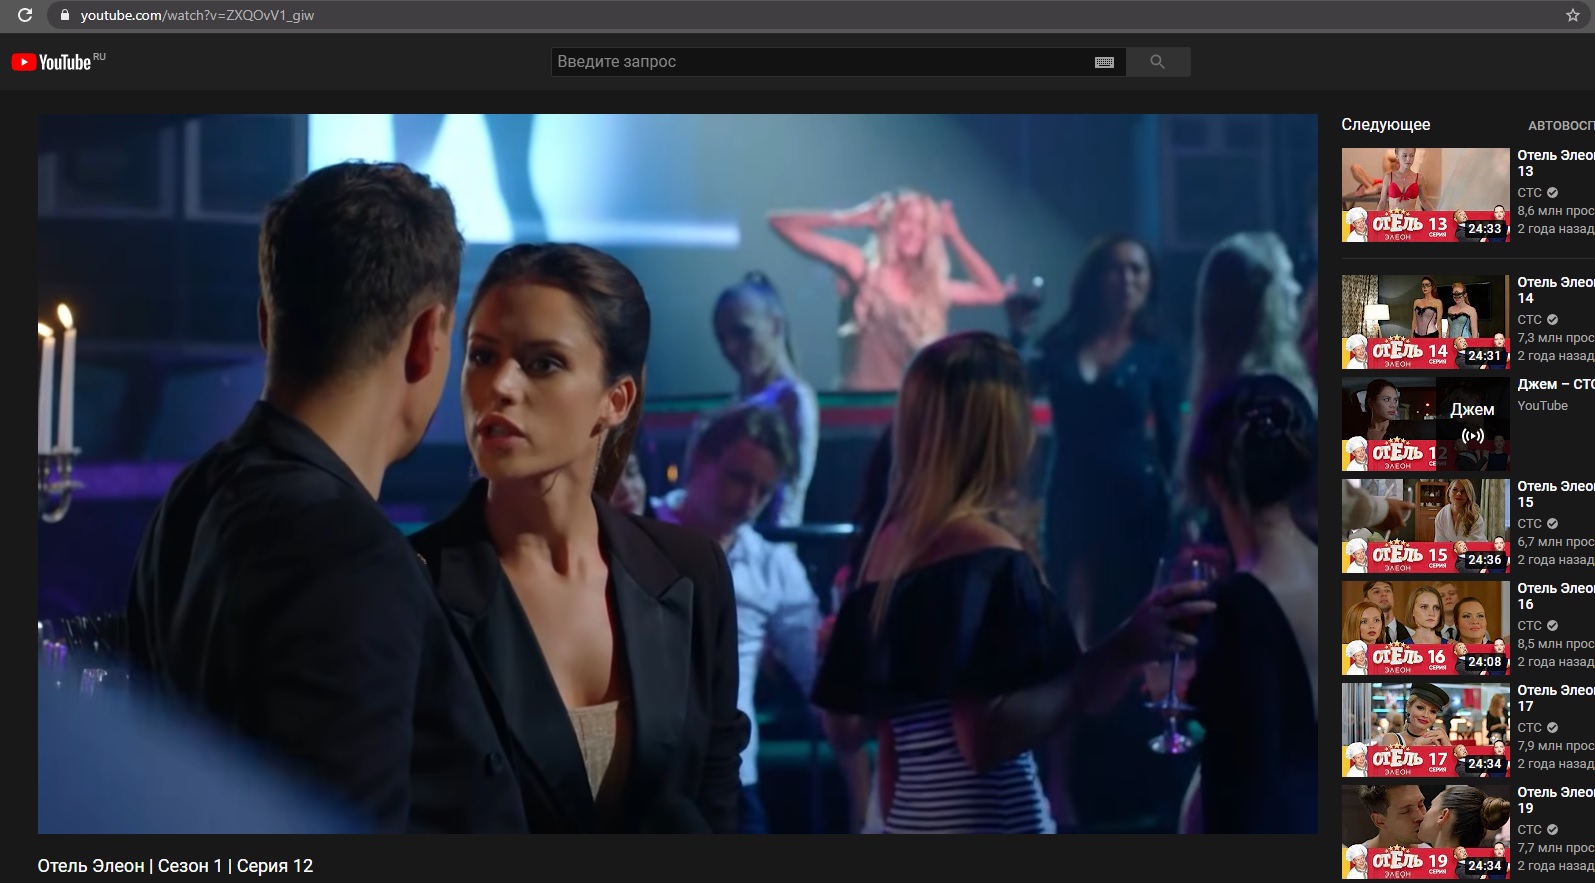Visit the СТС channel from the episode 16 row
The height and width of the screenshot is (883, 1595).
coord(1530,626)
